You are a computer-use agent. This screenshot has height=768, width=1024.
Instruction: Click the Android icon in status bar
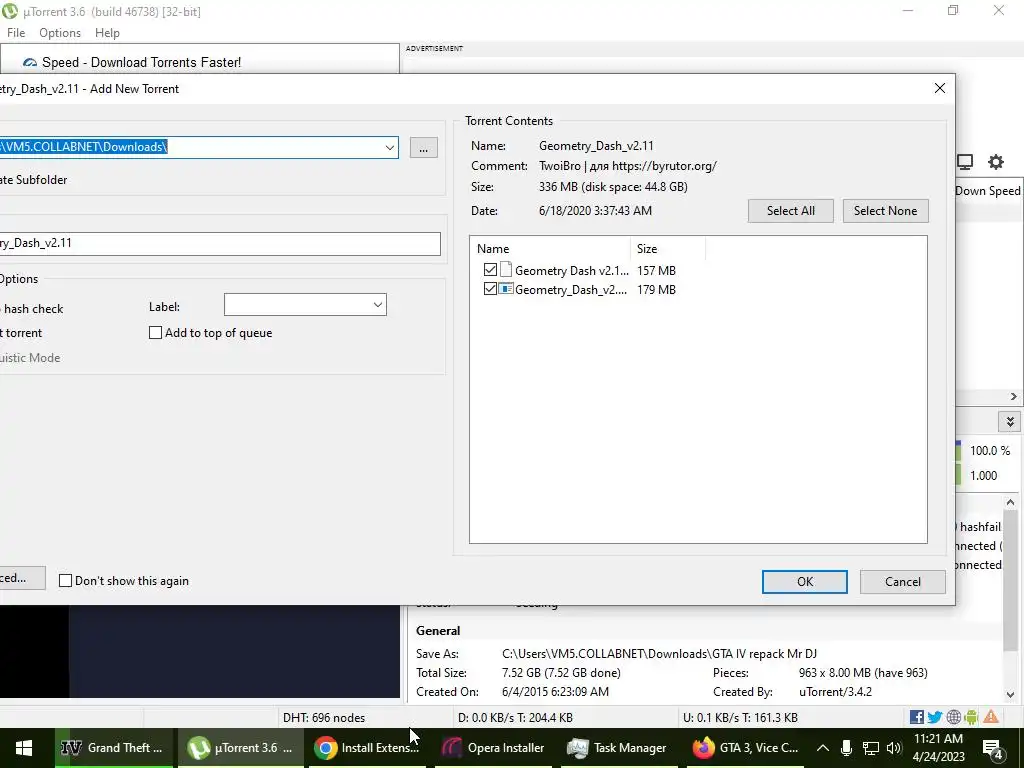click(971, 717)
